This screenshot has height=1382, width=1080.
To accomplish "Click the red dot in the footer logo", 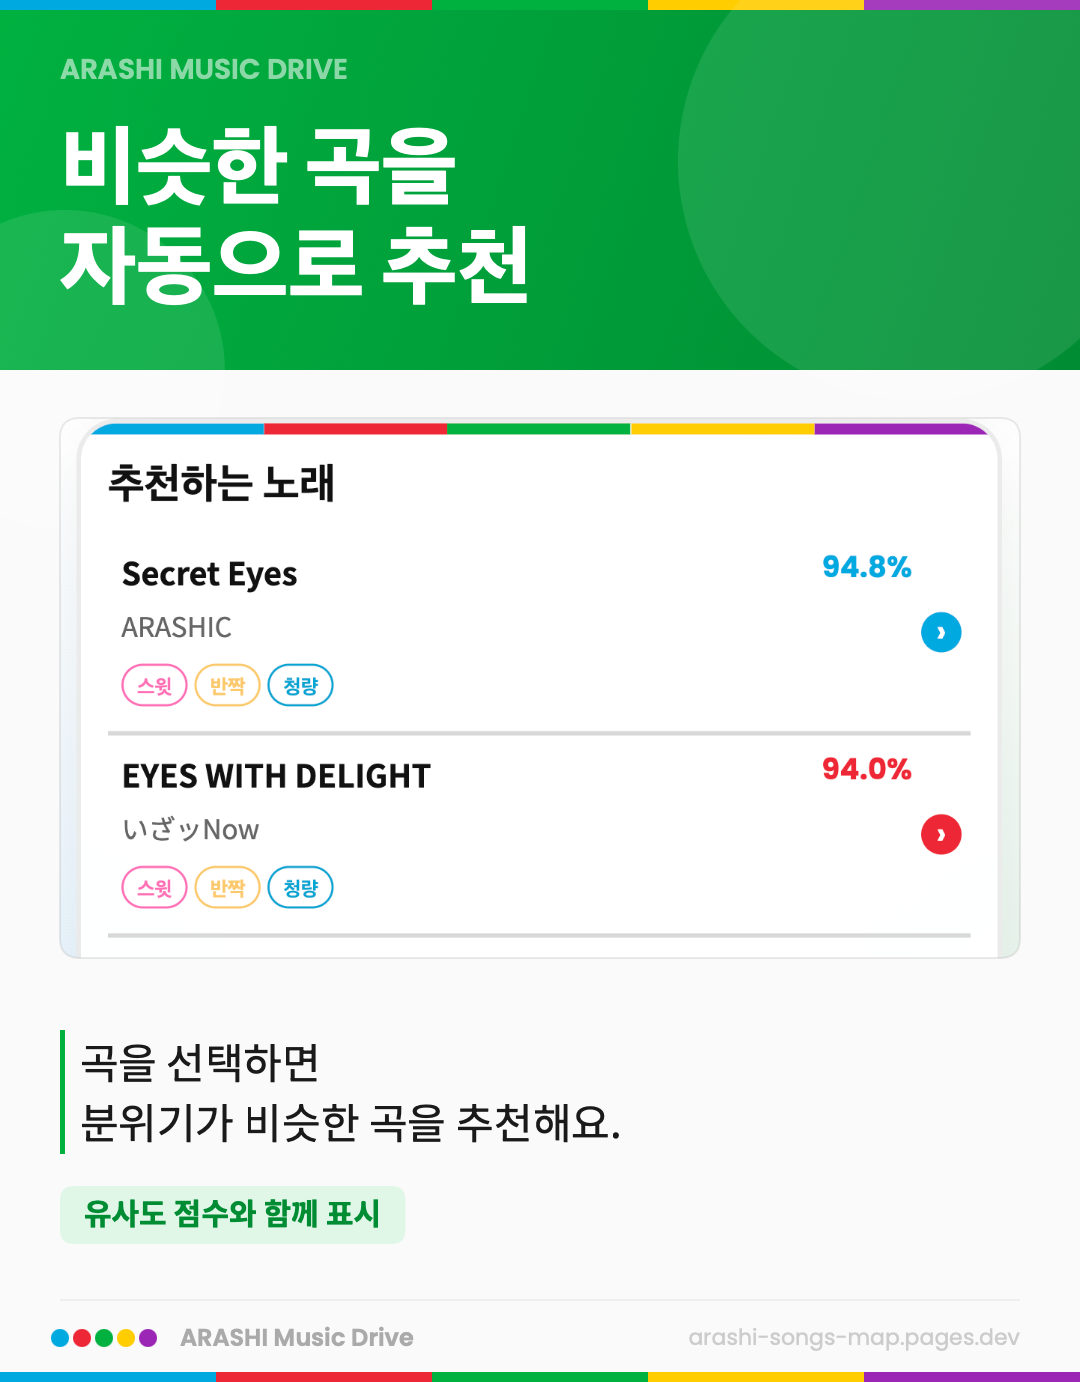I will pyautogui.click(x=82, y=1338).
